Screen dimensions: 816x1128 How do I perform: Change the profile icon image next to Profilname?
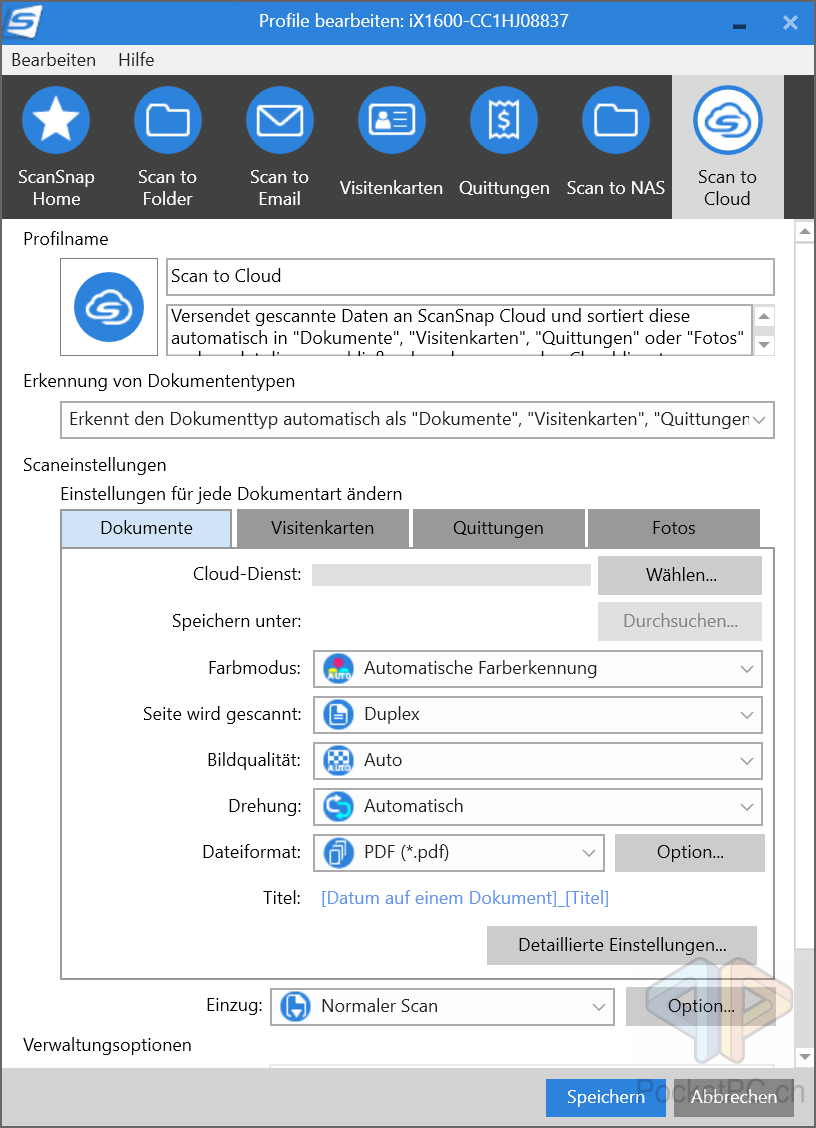tap(109, 307)
